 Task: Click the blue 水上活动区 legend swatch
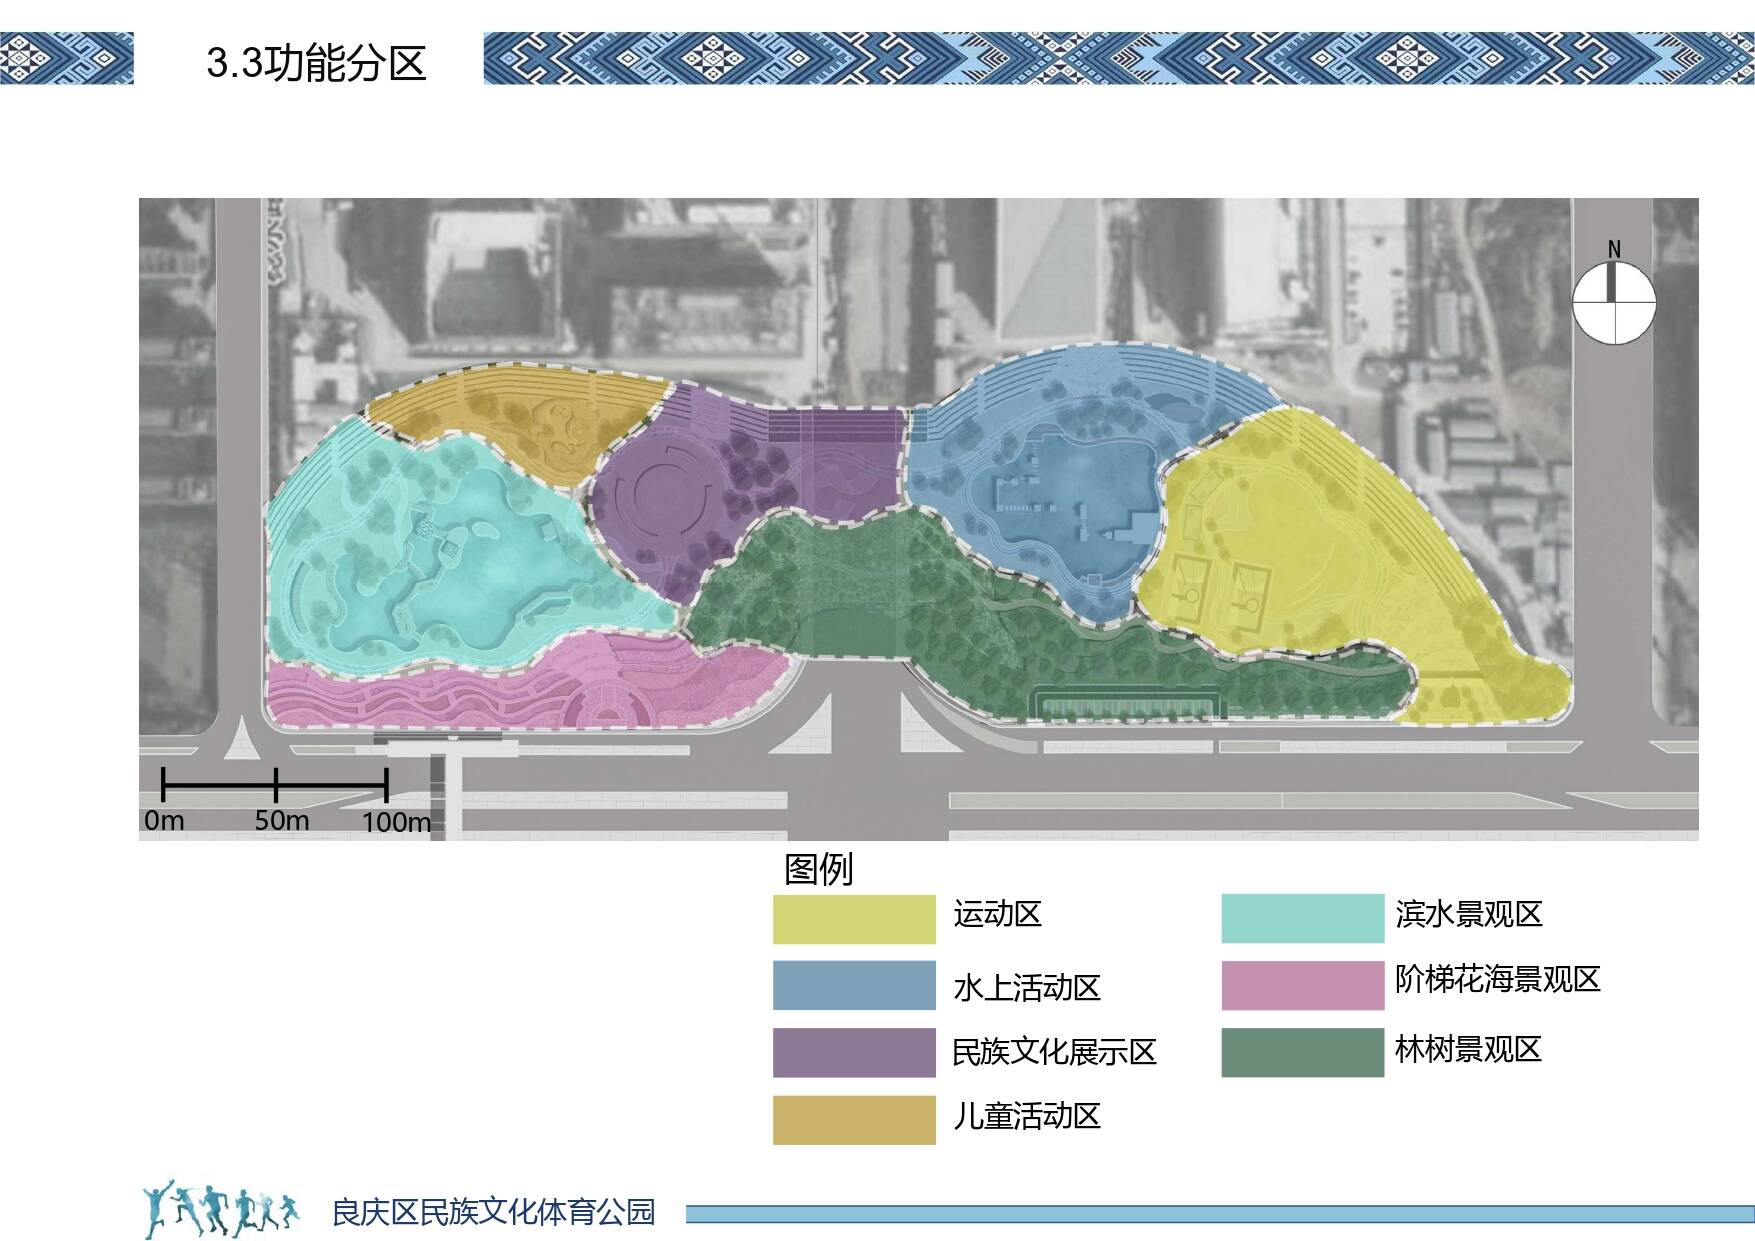tap(854, 986)
